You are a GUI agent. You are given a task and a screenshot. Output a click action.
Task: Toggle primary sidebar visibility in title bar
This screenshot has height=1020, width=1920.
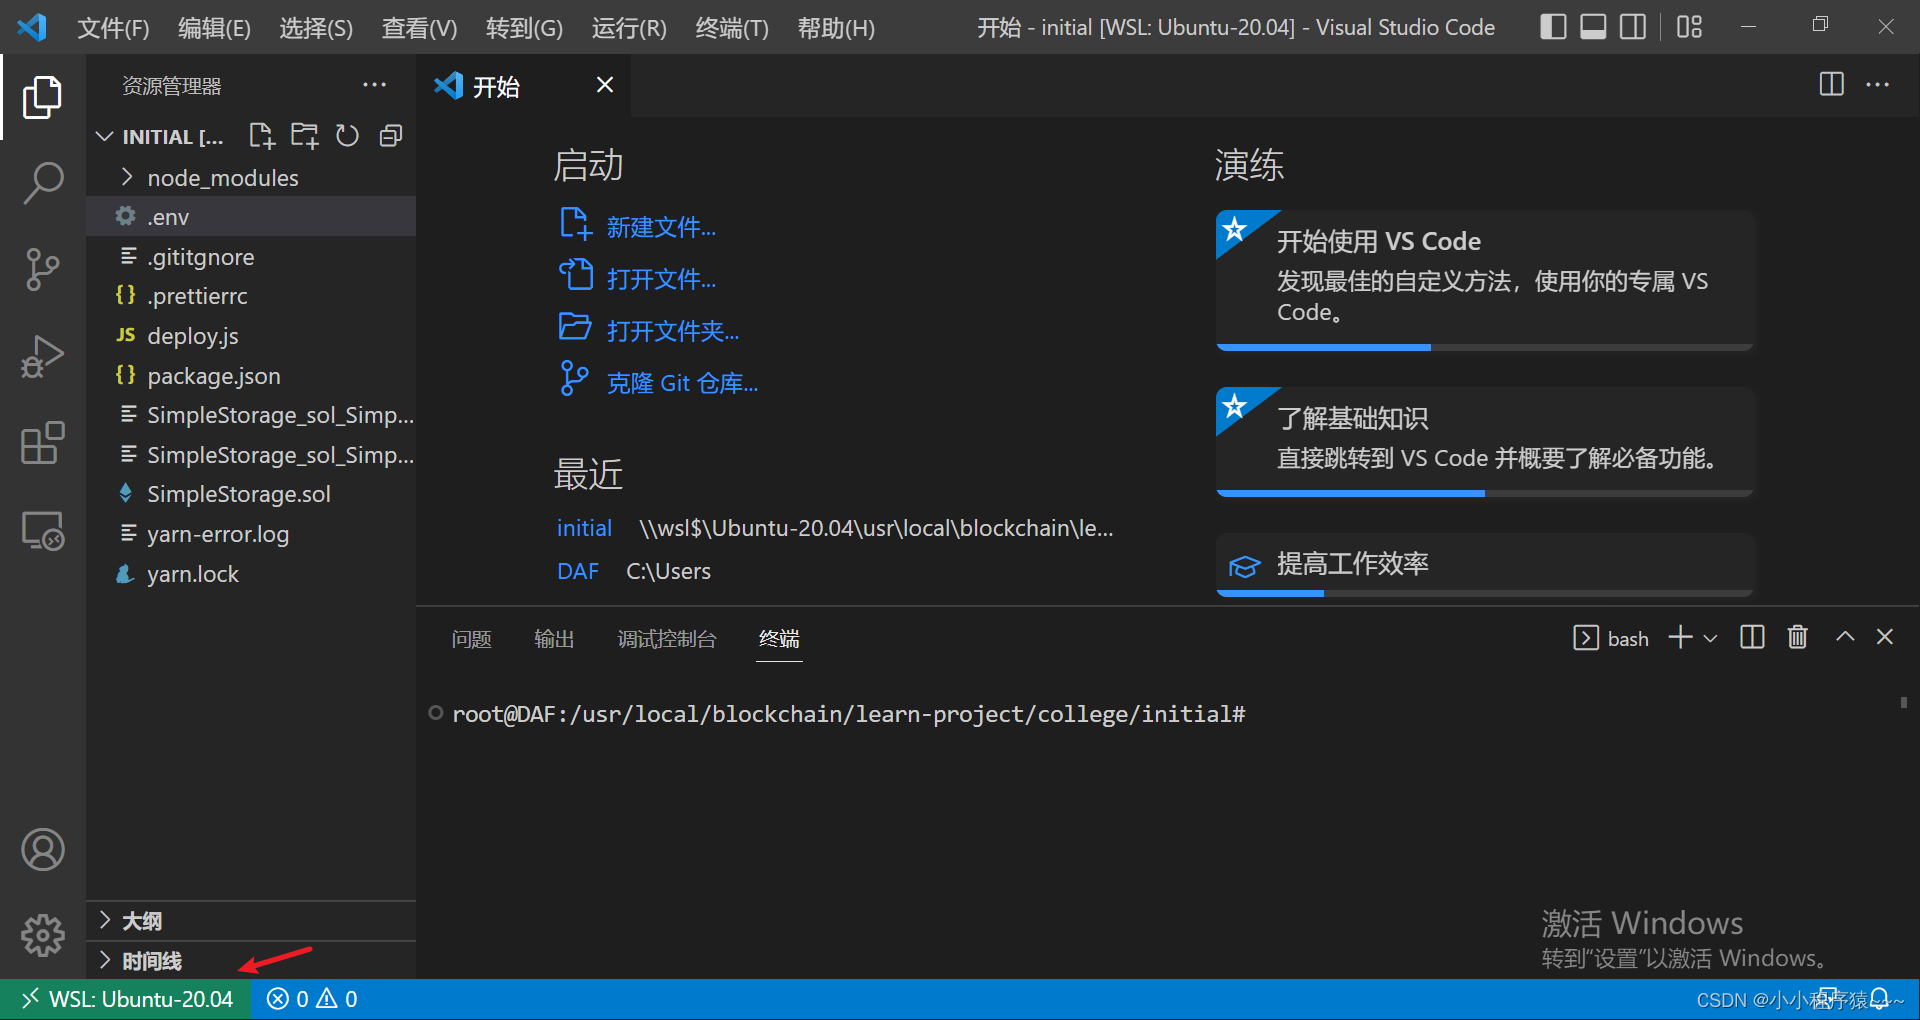click(x=1553, y=27)
